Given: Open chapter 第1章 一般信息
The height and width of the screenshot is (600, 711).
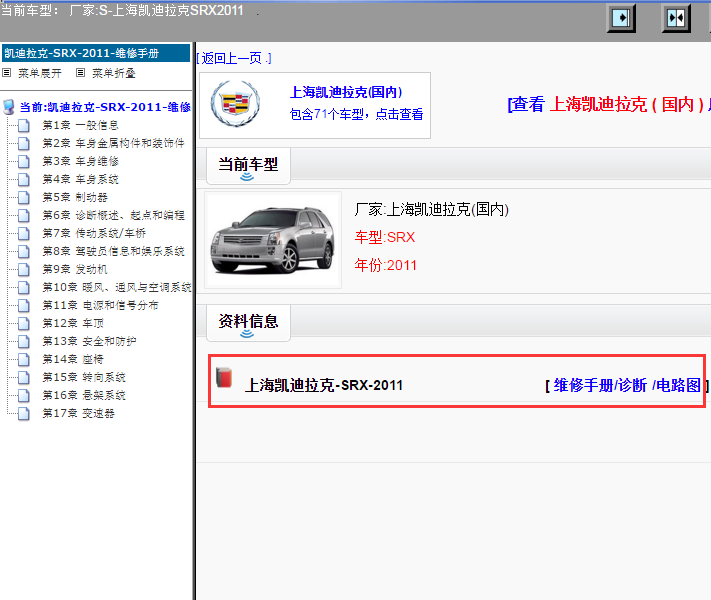Looking at the screenshot, I should click(80, 125).
